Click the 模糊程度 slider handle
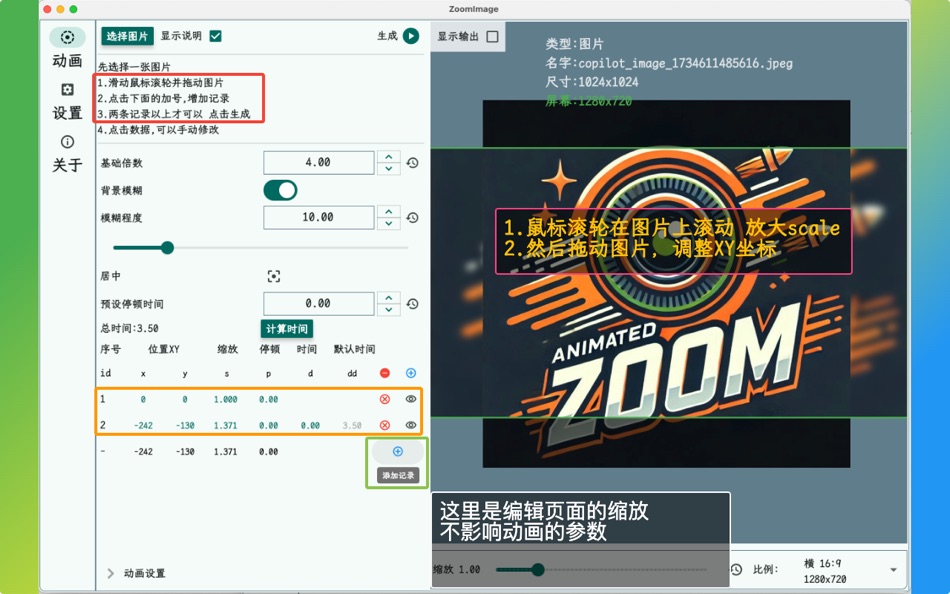 pyautogui.click(x=167, y=248)
